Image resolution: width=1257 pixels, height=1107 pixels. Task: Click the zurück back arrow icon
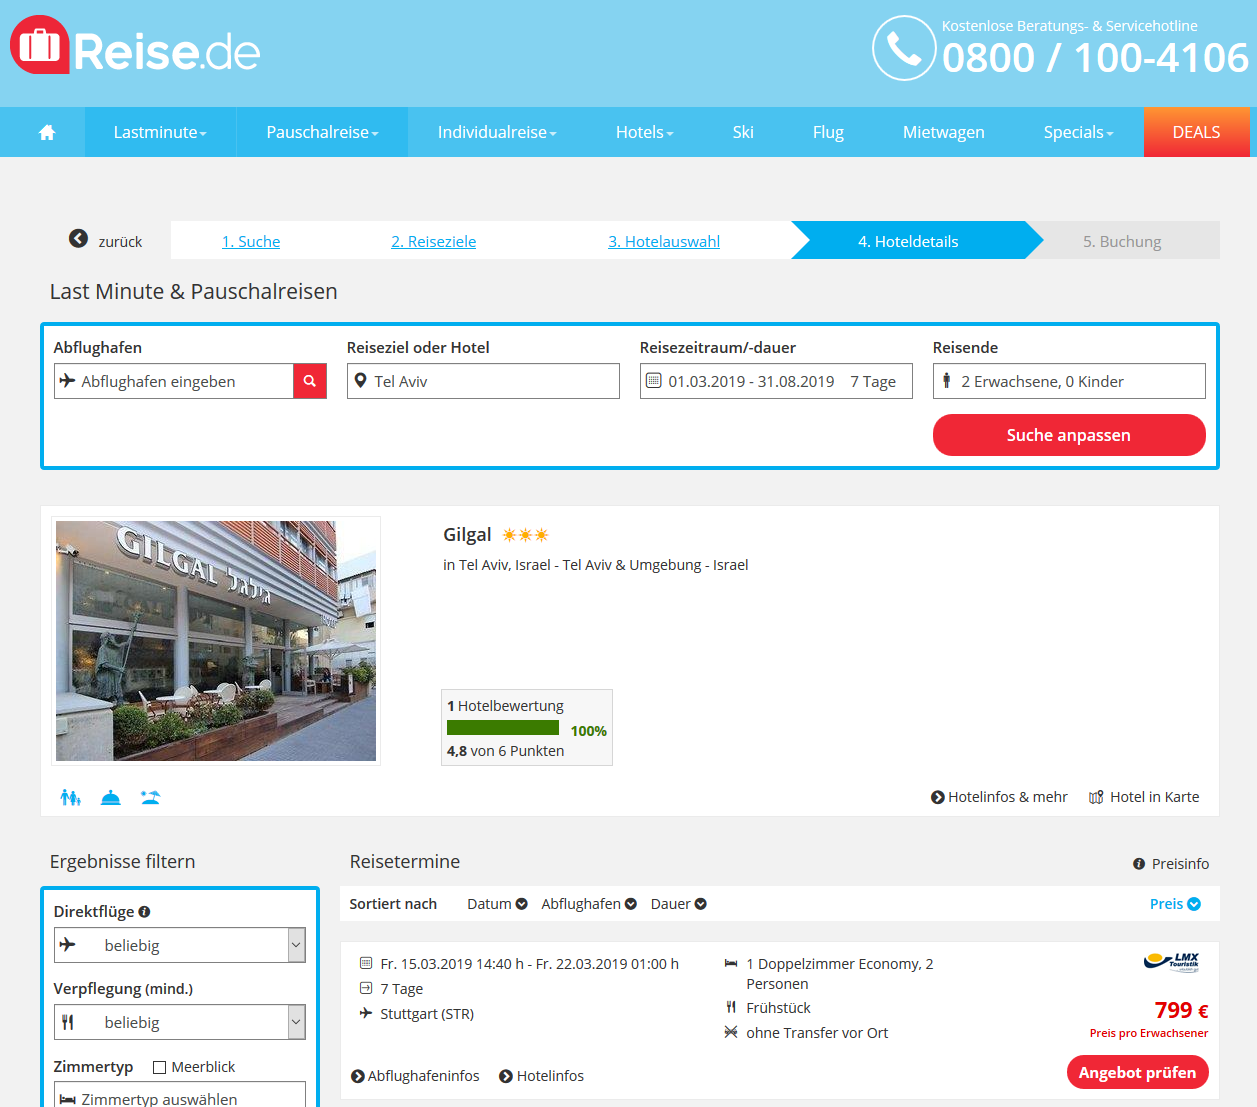click(78, 238)
